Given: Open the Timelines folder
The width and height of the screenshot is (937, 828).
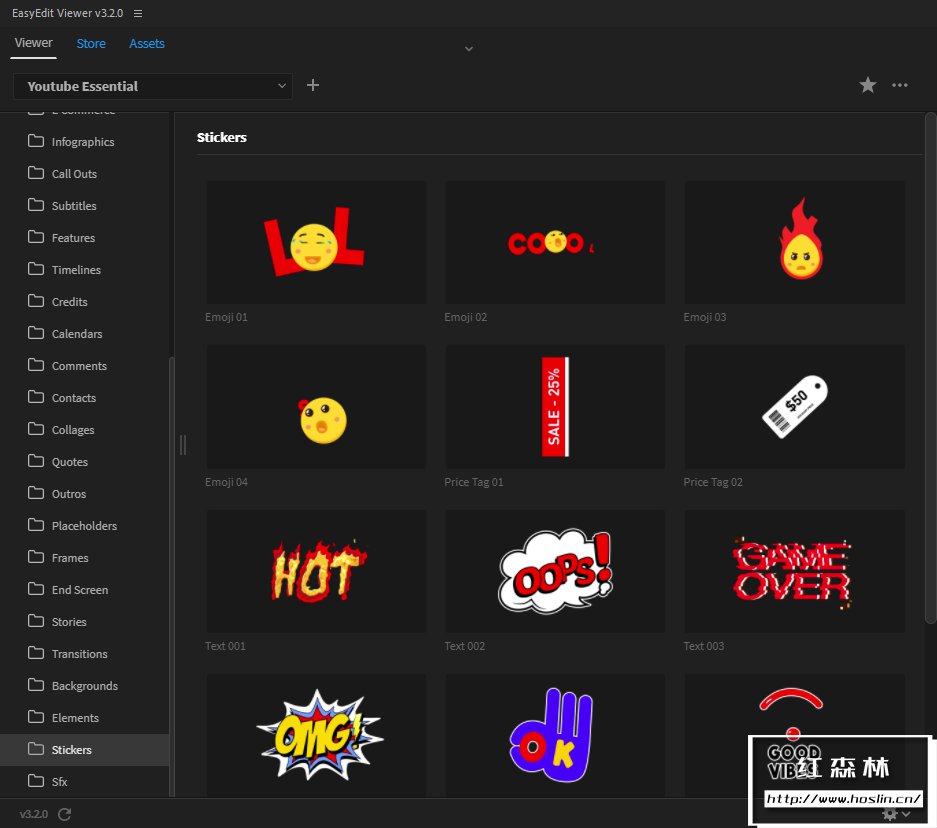Looking at the screenshot, I should tap(85, 269).
